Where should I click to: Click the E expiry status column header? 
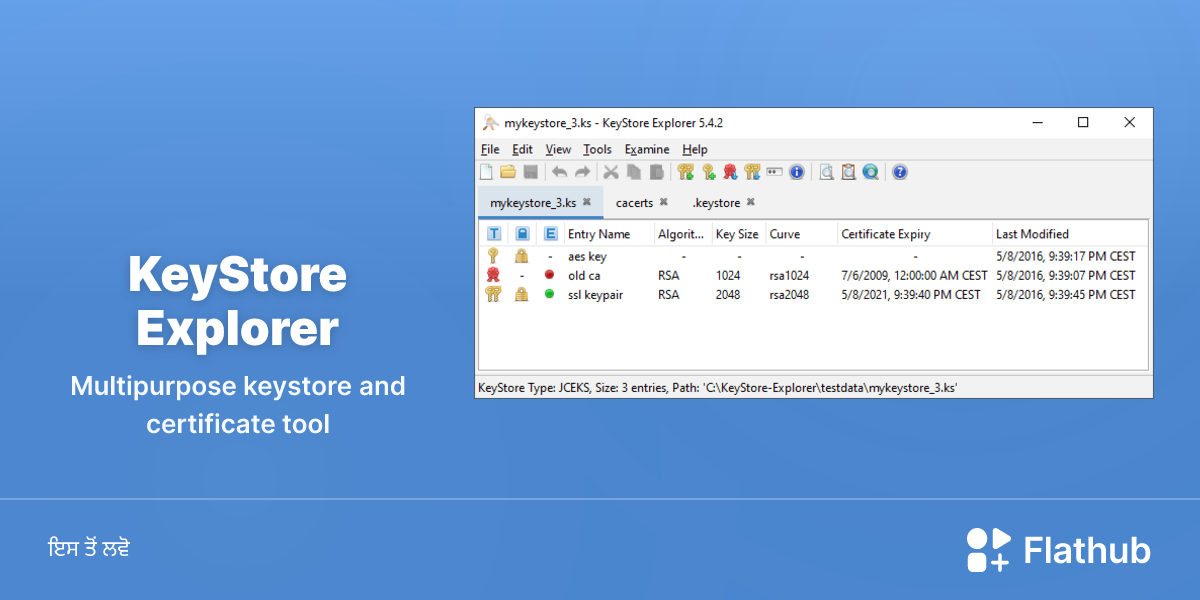tap(550, 234)
